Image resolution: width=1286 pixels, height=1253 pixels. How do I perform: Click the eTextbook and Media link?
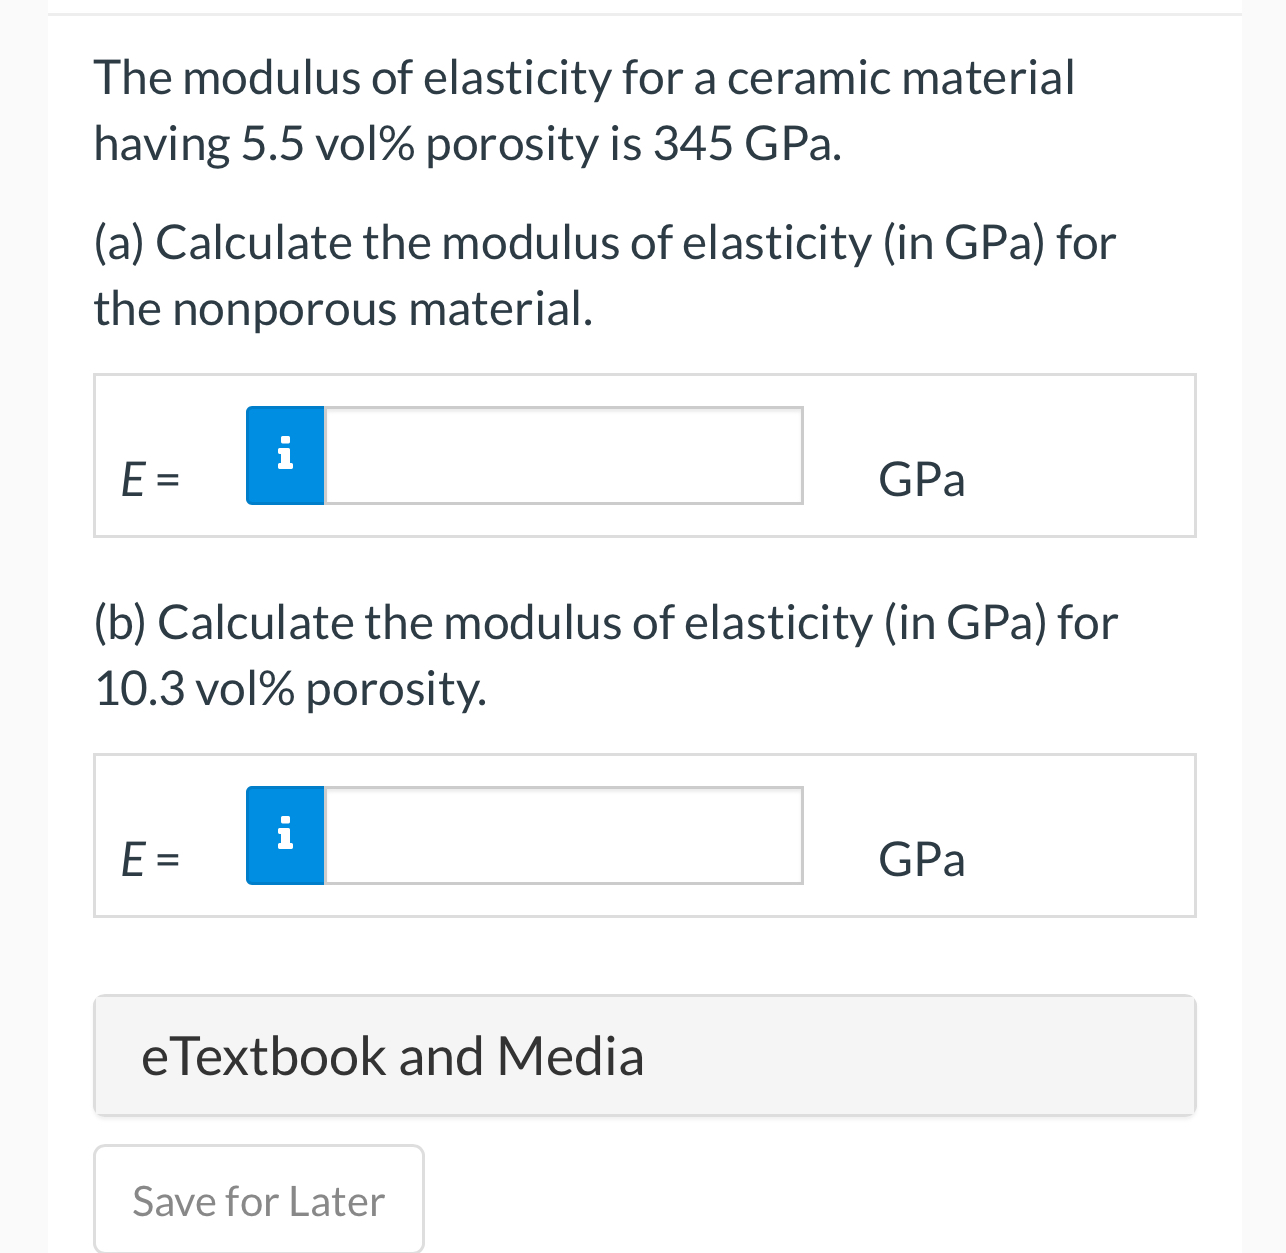point(393,1055)
